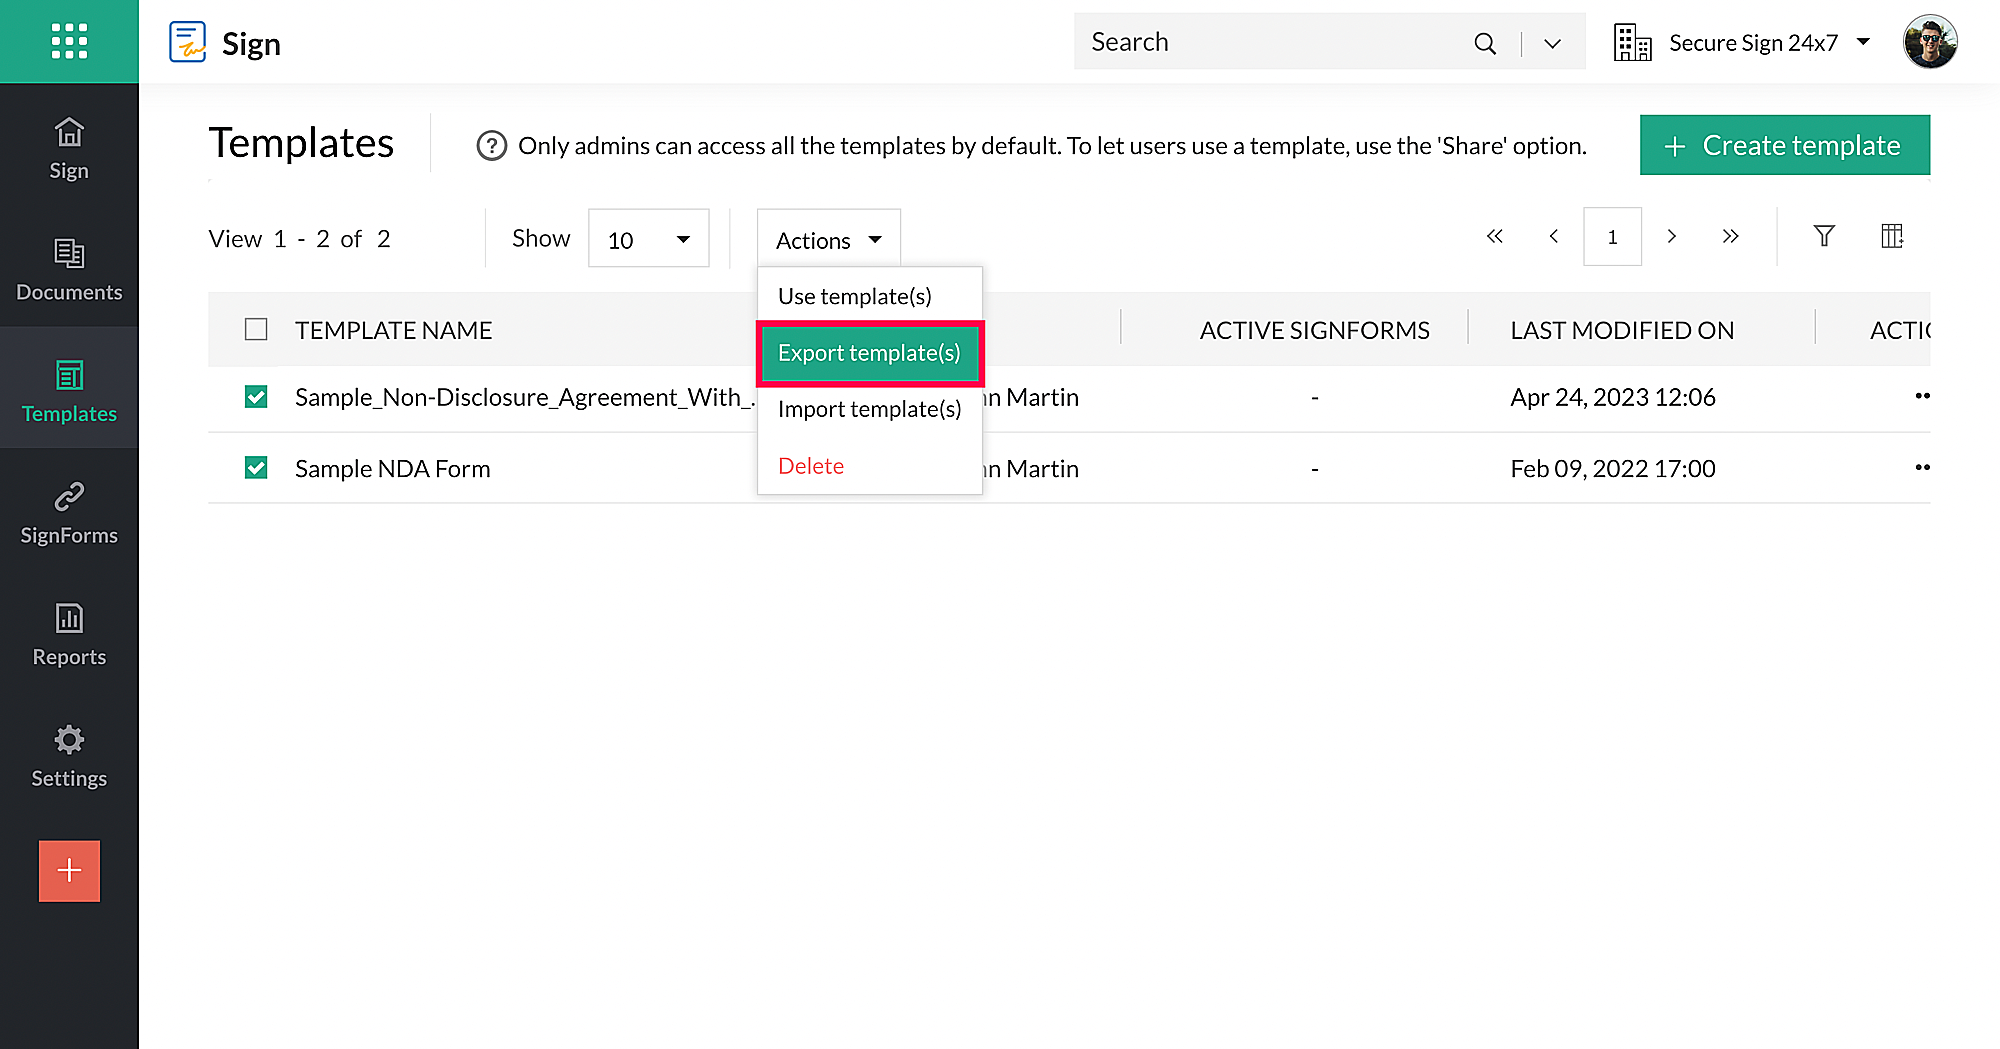The image size is (2000, 1049).
Task: Click the search magnifier icon
Action: coord(1485,43)
